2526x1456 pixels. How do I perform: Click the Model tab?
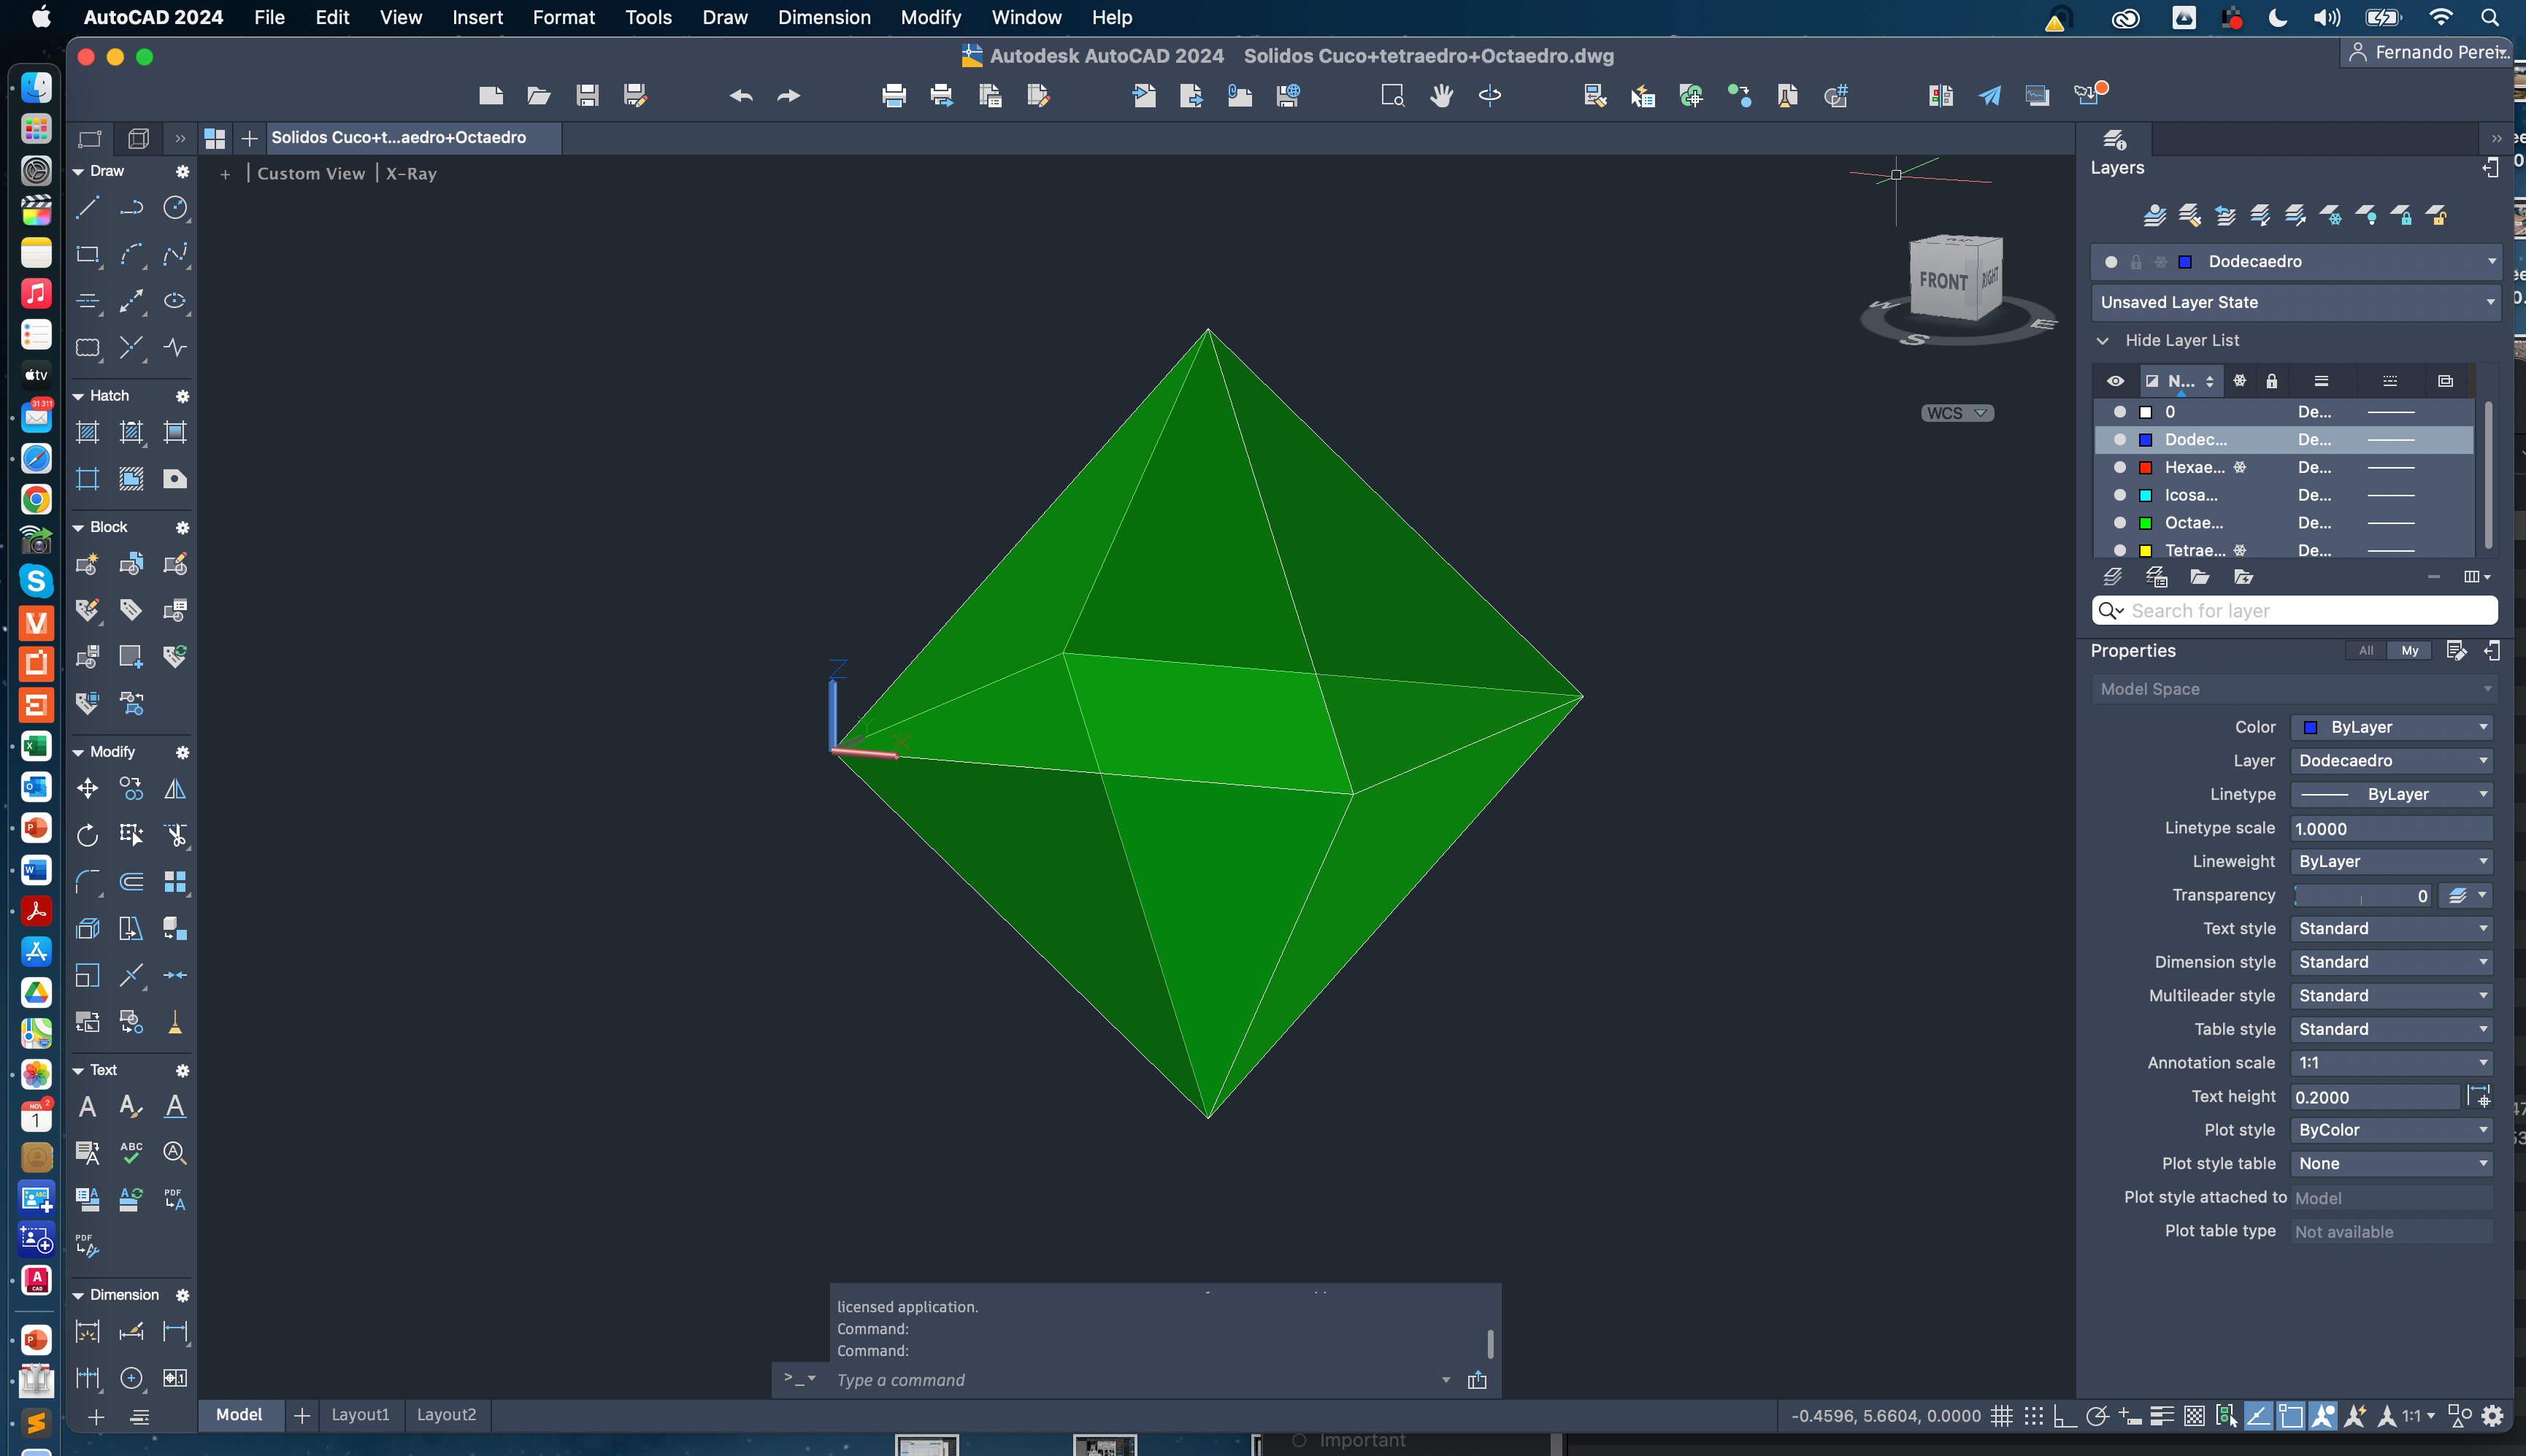coord(238,1414)
